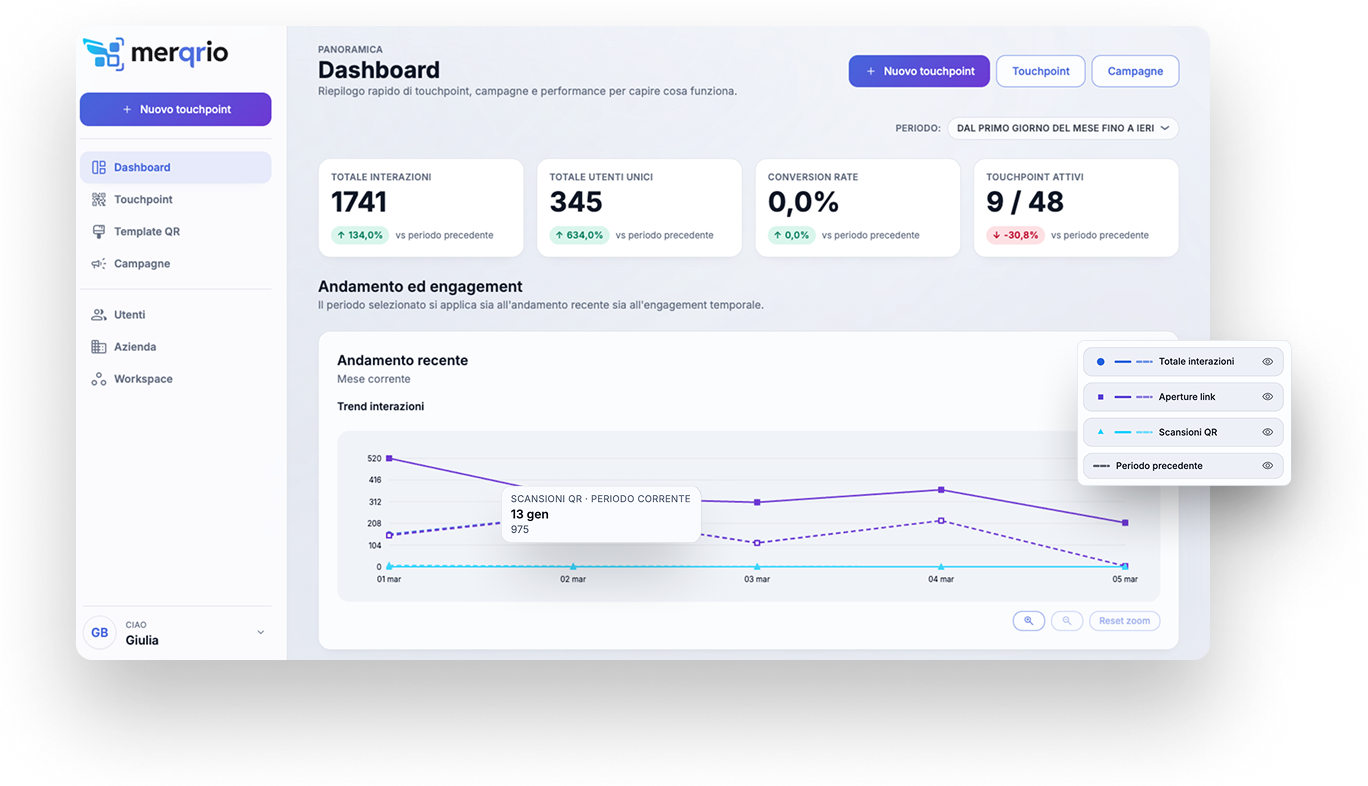1368x786 pixels.
Task: Click the Utenti people icon
Action: 98,315
